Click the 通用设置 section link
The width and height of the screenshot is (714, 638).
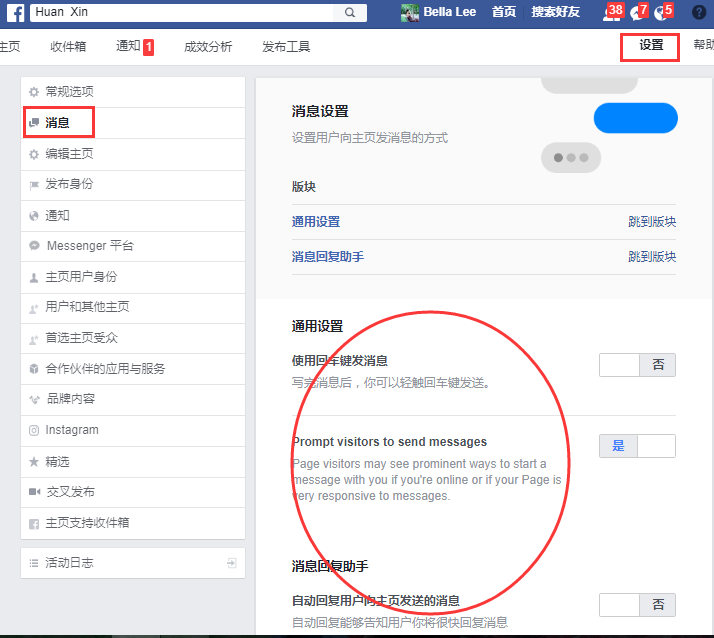pyautogui.click(x=316, y=222)
